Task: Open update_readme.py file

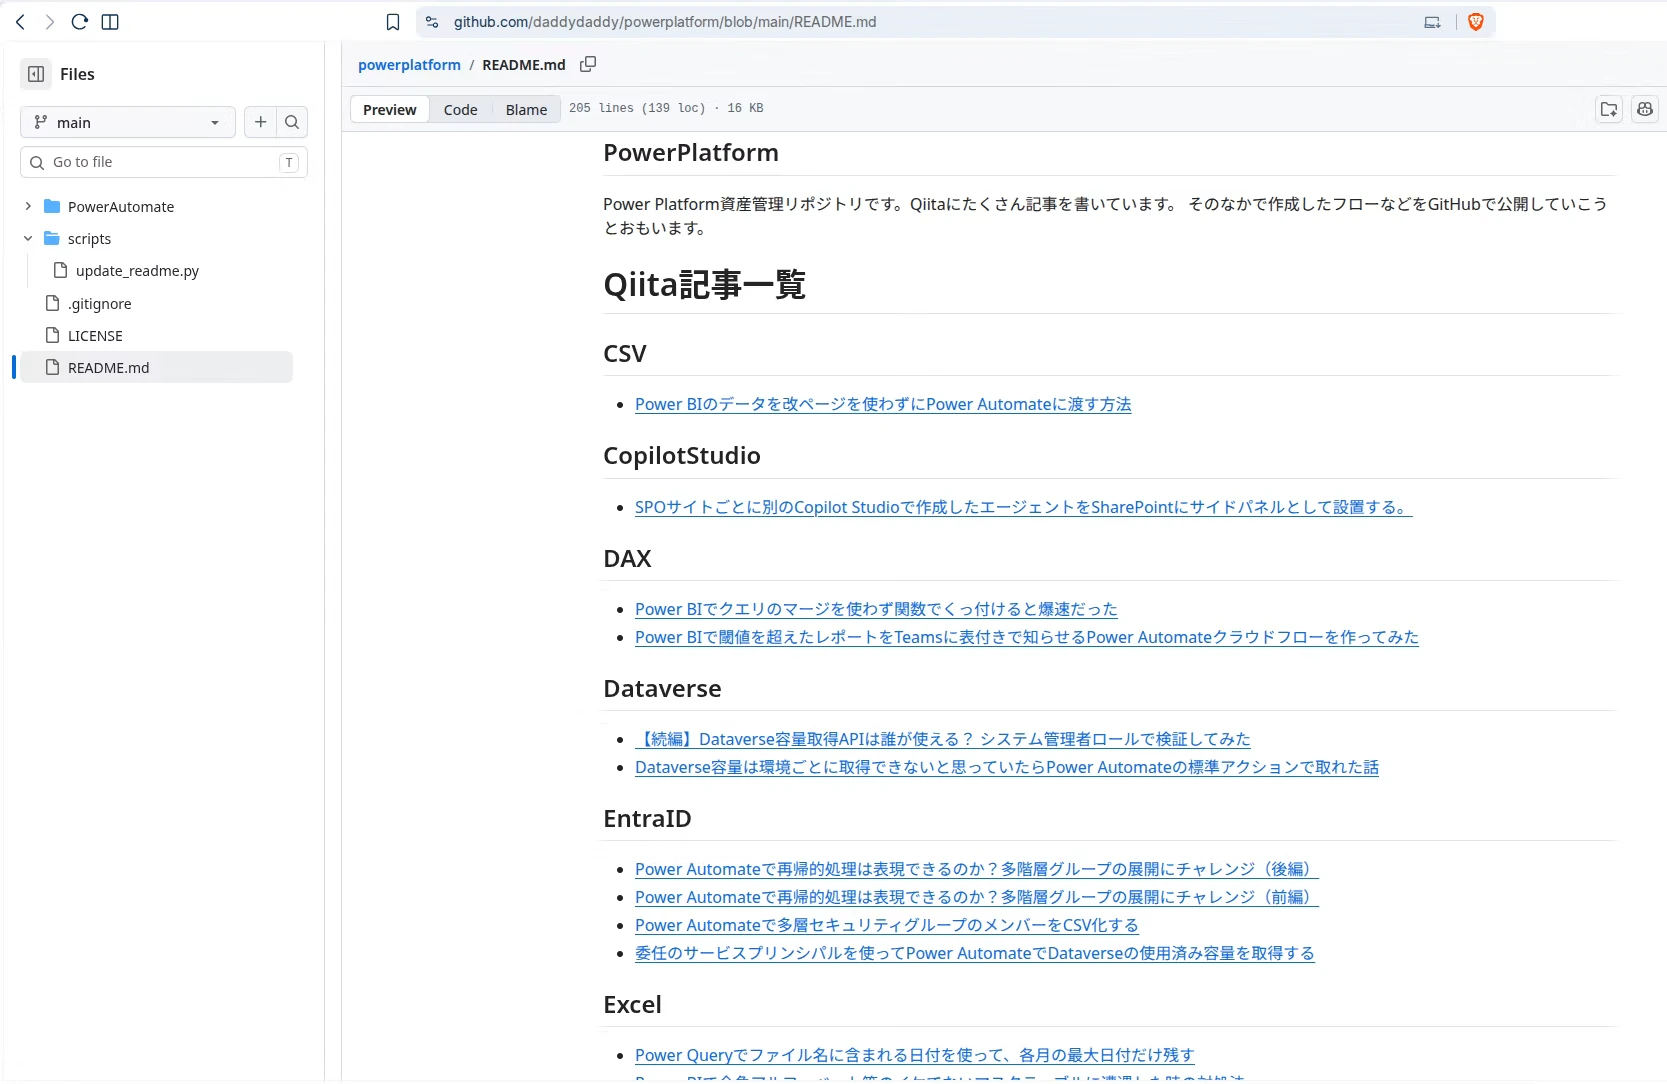Action: coord(137,271)
